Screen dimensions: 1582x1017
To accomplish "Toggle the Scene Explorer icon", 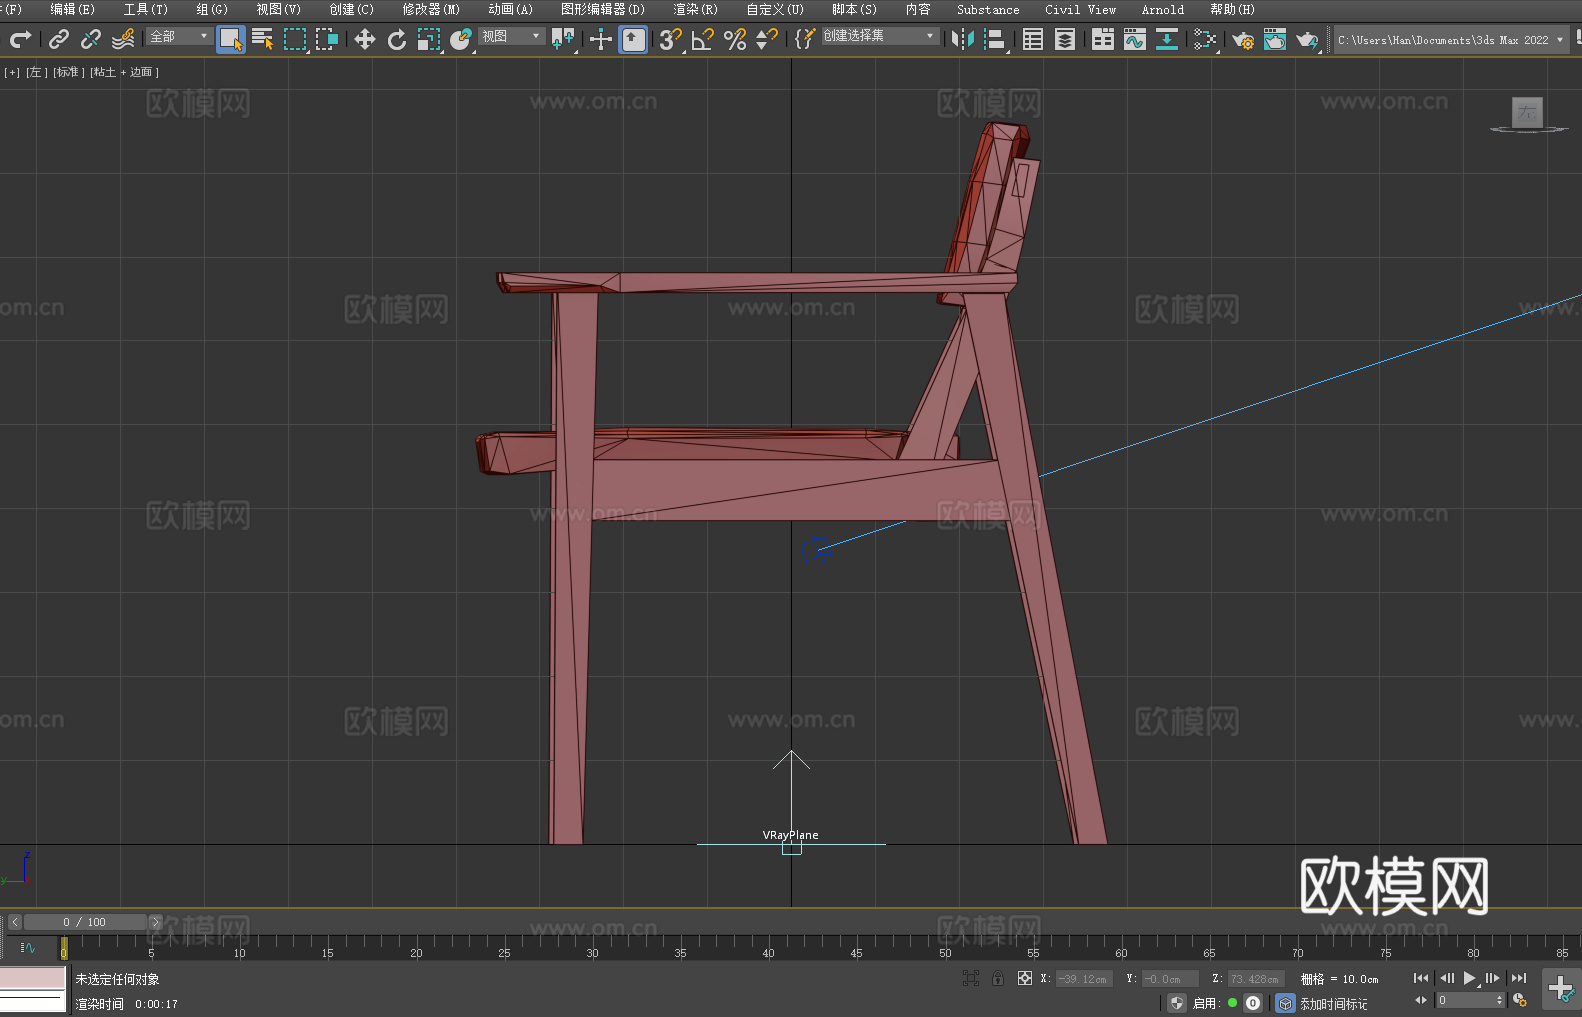I will [x=1033, y=39].
